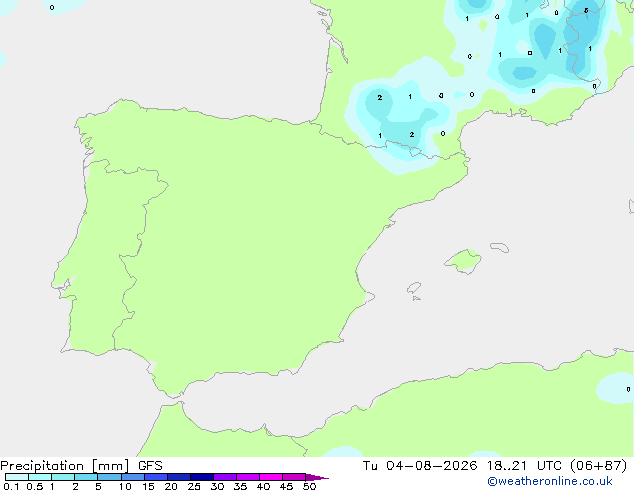The width and height of the screenshot is (634, 490).
Task: Click the 0 value in northwest Atlantic
Action: click(x=52, y=7)
